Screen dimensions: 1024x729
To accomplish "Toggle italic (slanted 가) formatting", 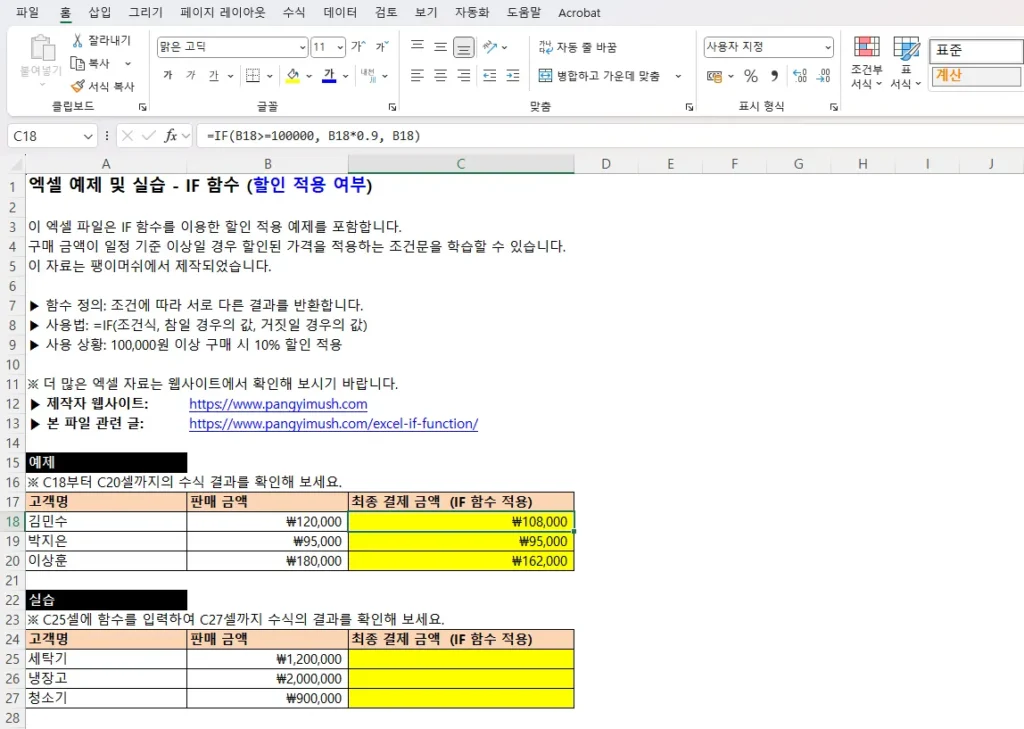I will (x=191, y=76).
